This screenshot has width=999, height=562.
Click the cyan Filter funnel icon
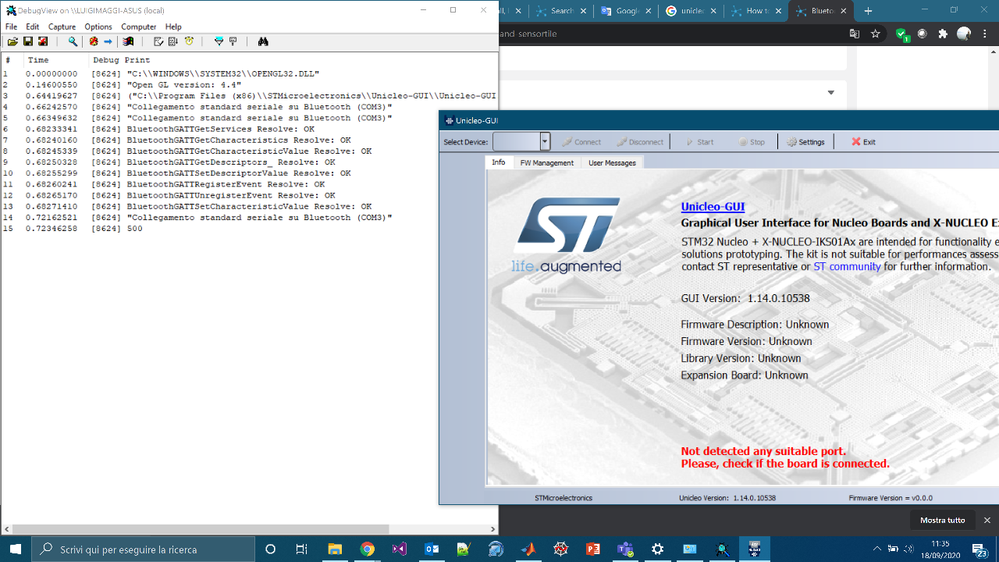[x=219, y=41]
